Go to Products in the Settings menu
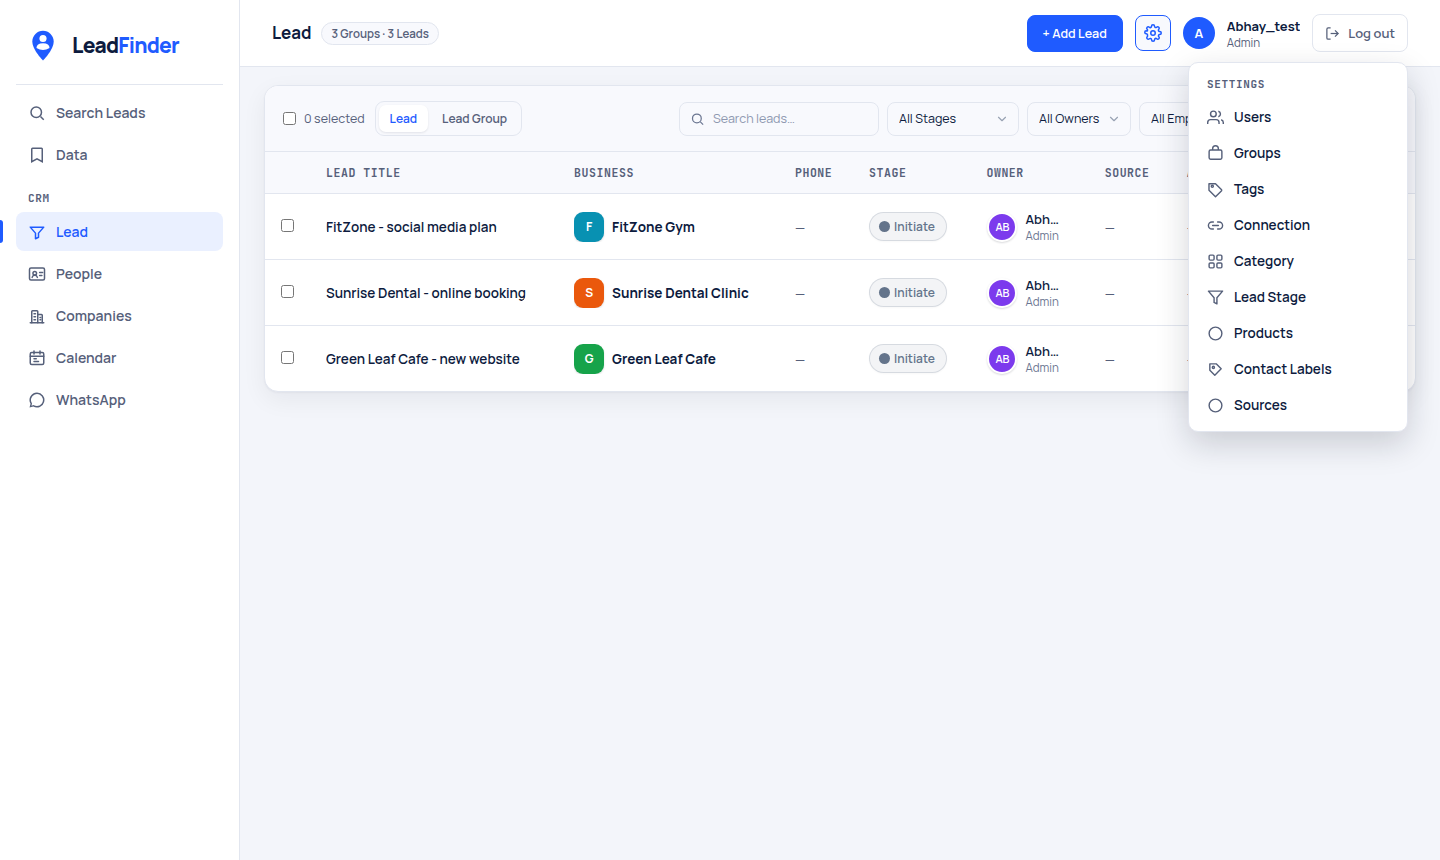The image size is (1440, 860). point(1298,333)
